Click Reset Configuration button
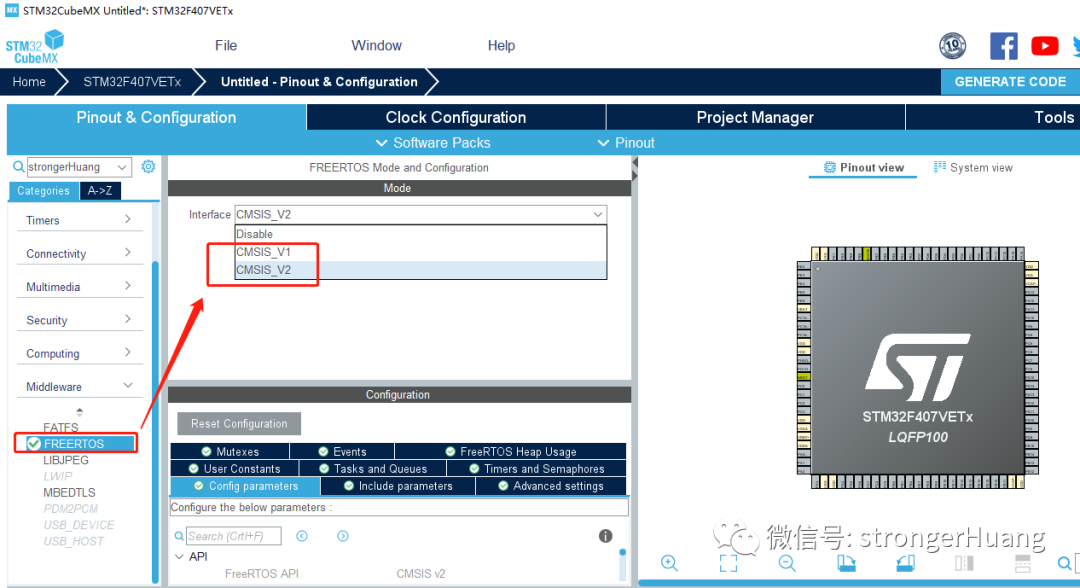The image size is (1080, 588). (239, 423)
